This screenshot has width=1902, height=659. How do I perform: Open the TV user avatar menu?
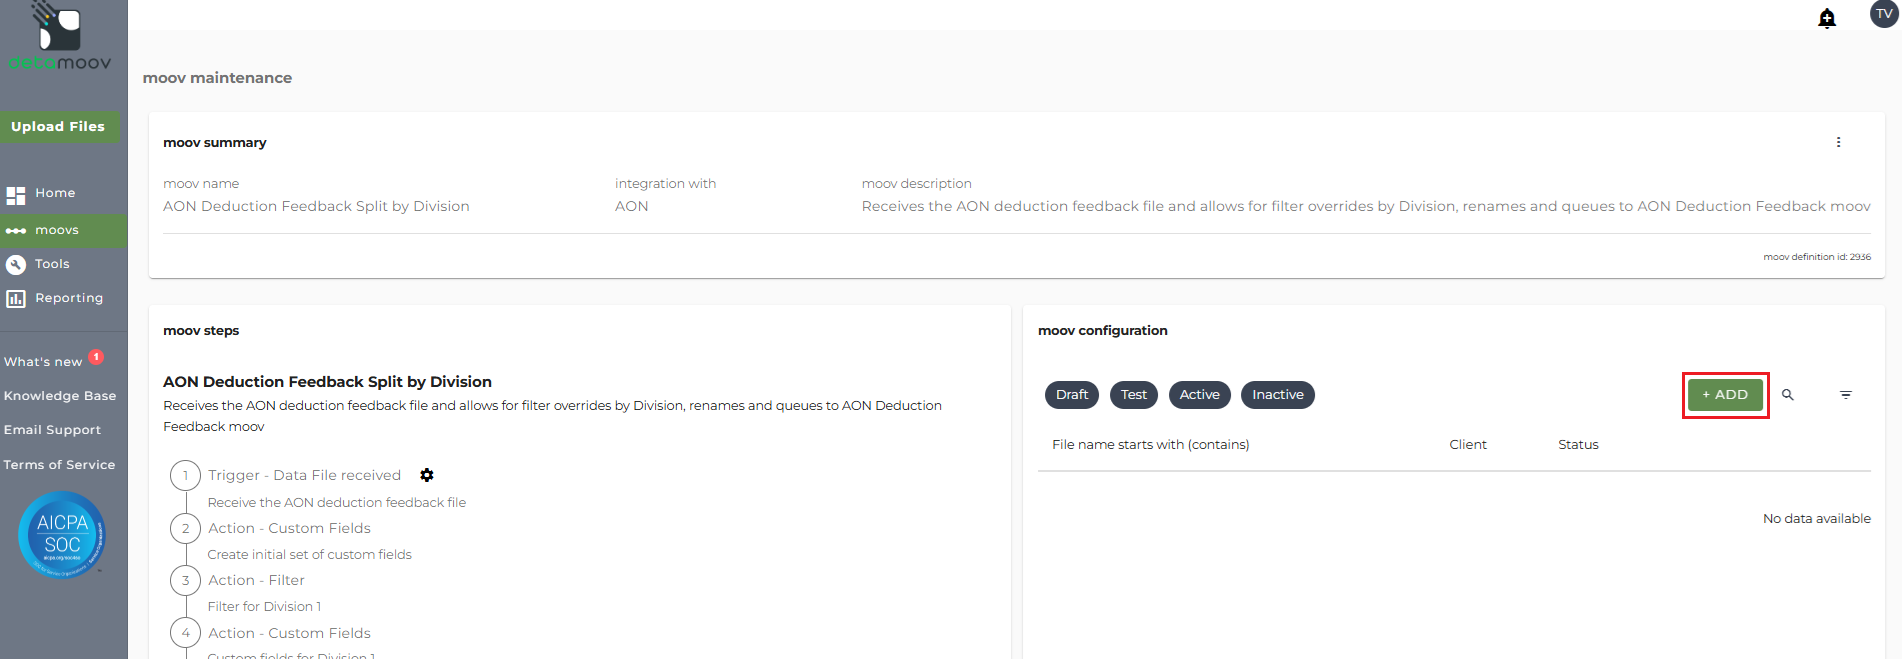coord(1884,14)
